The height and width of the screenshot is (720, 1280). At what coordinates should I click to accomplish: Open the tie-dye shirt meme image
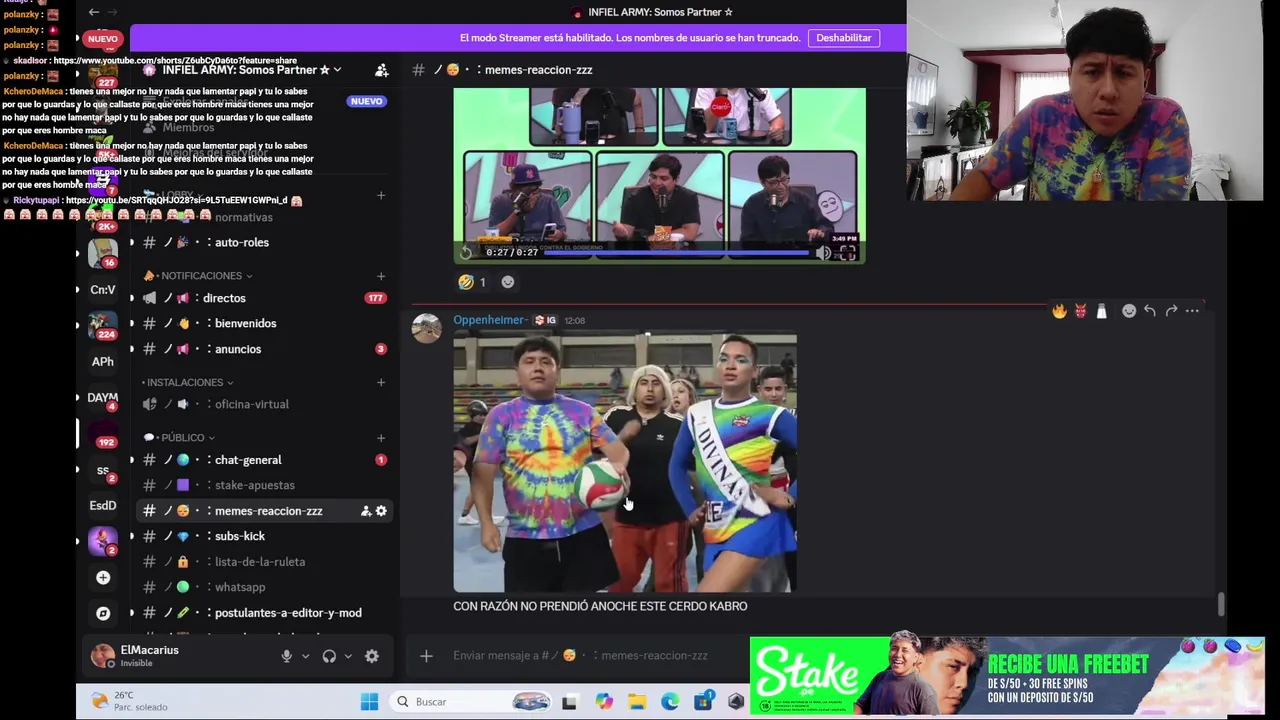[625, 463]
